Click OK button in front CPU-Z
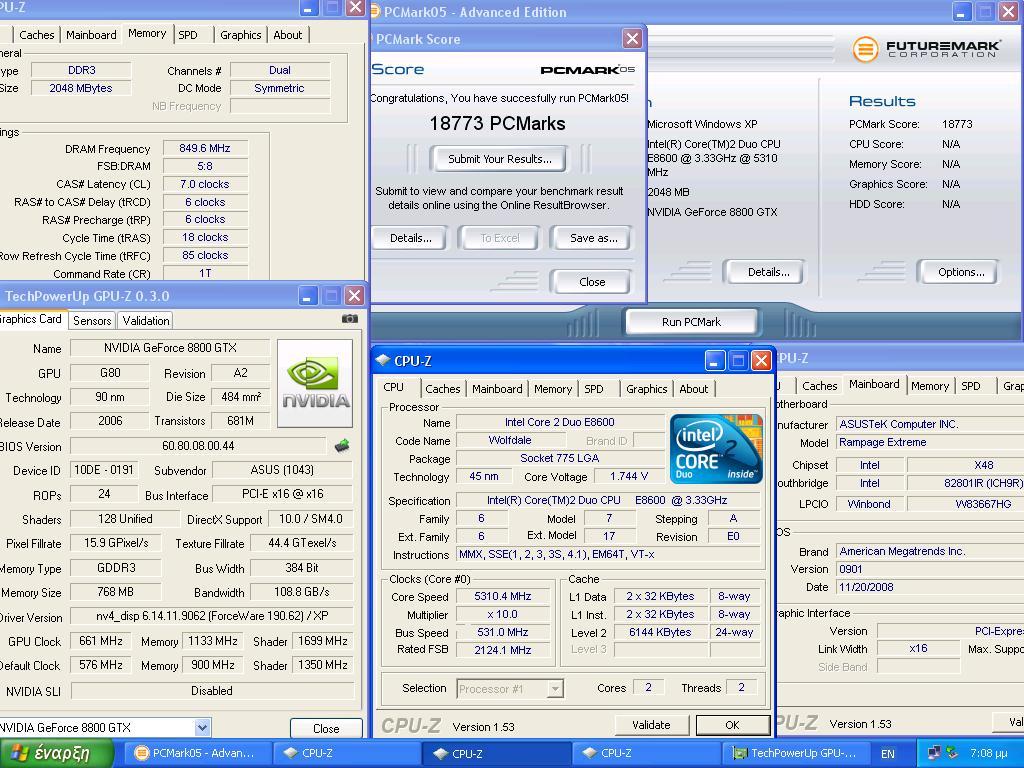 coord(732,725)
